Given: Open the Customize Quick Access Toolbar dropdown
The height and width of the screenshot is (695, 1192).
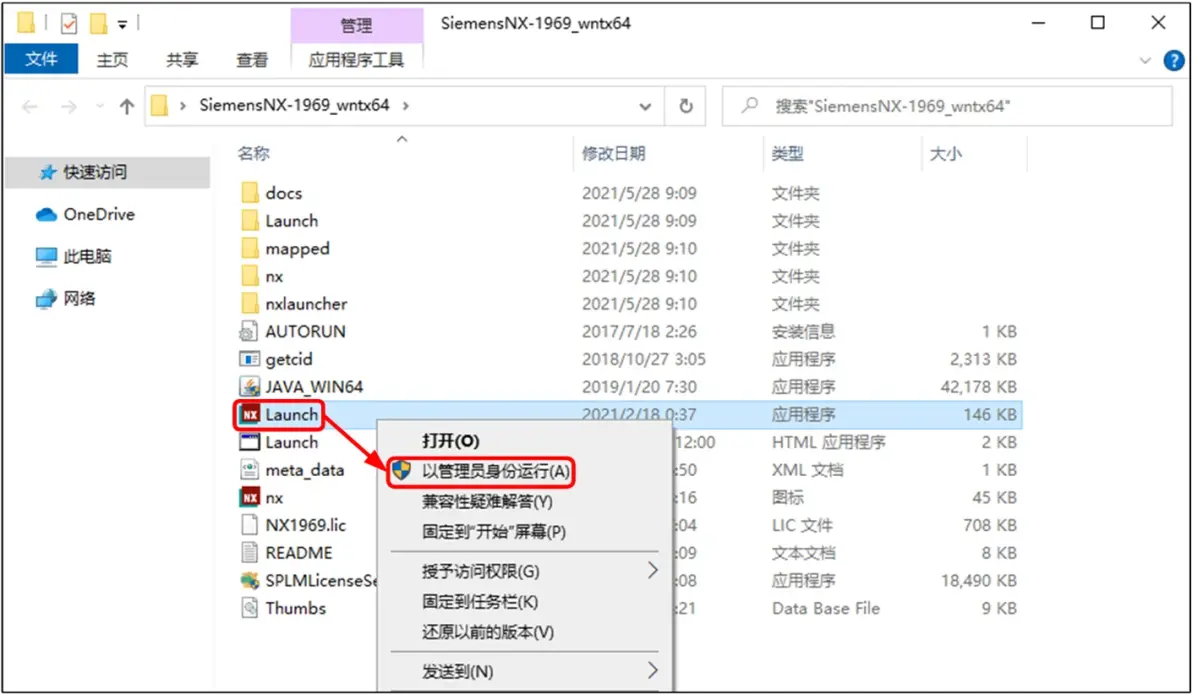Looking at the screenshot, I should (x=122, y=24).
